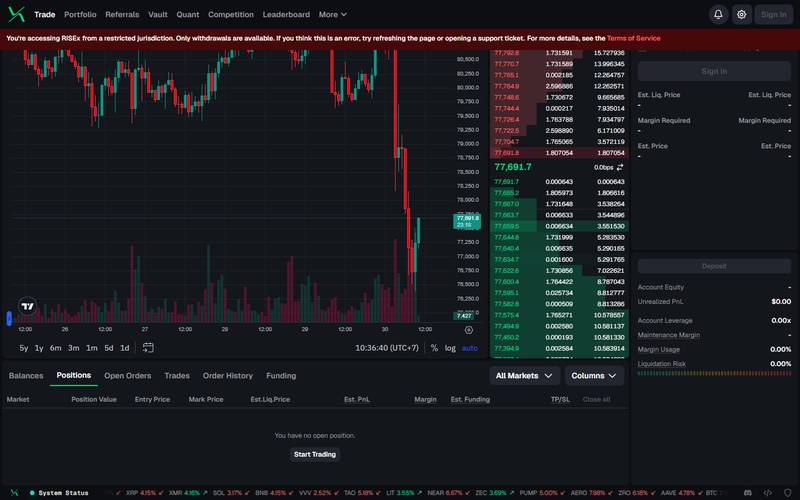Open the code icon in the footer
The width and height of the screenshot is (800, 500).
click(767, 492)
